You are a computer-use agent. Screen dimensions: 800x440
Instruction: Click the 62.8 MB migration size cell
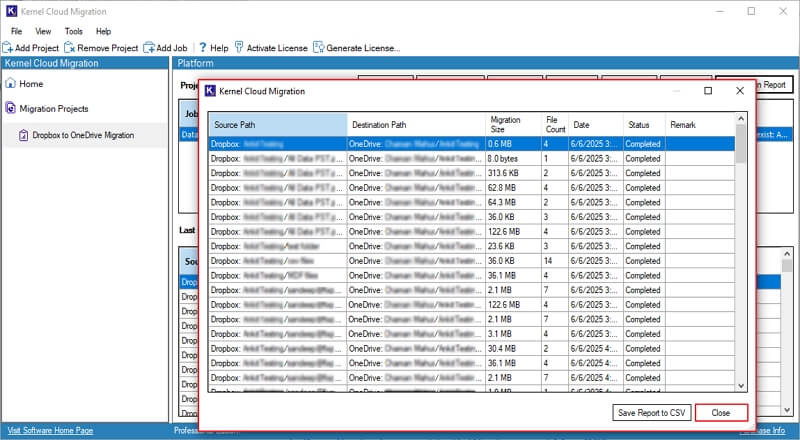point(513,188)
